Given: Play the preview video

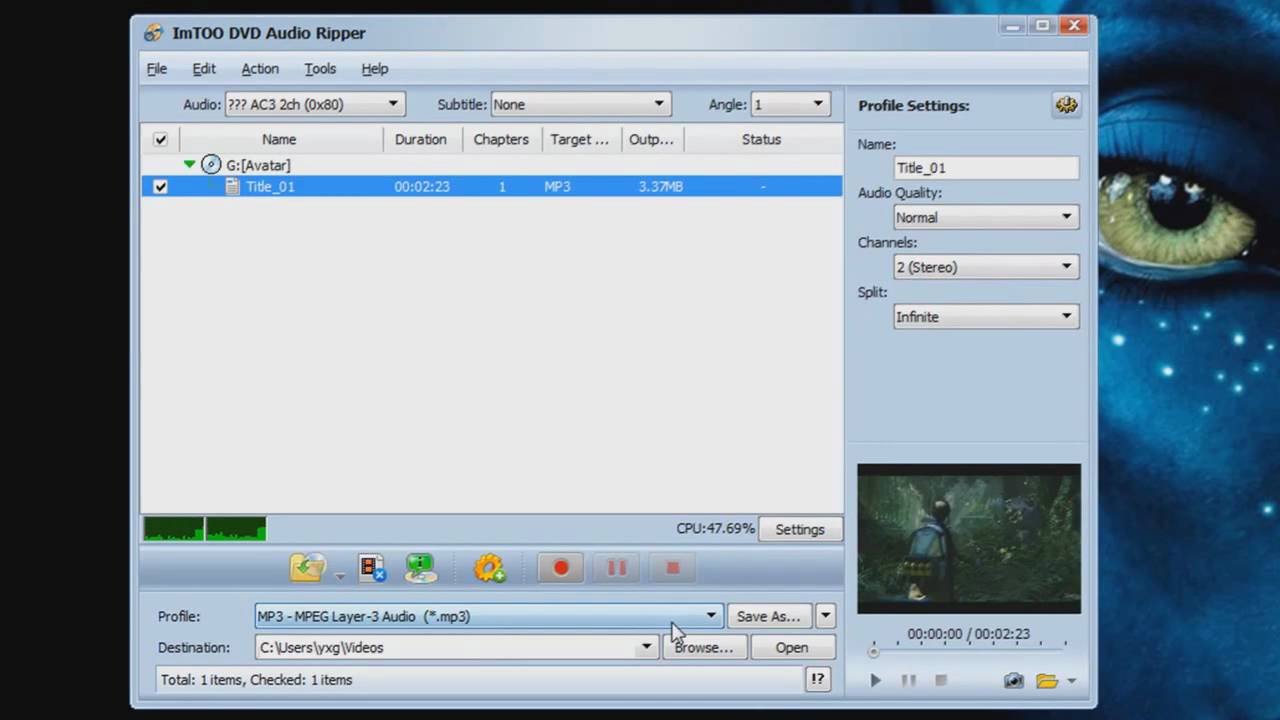Looking at the screenshot, I should [x=875, y=680].
